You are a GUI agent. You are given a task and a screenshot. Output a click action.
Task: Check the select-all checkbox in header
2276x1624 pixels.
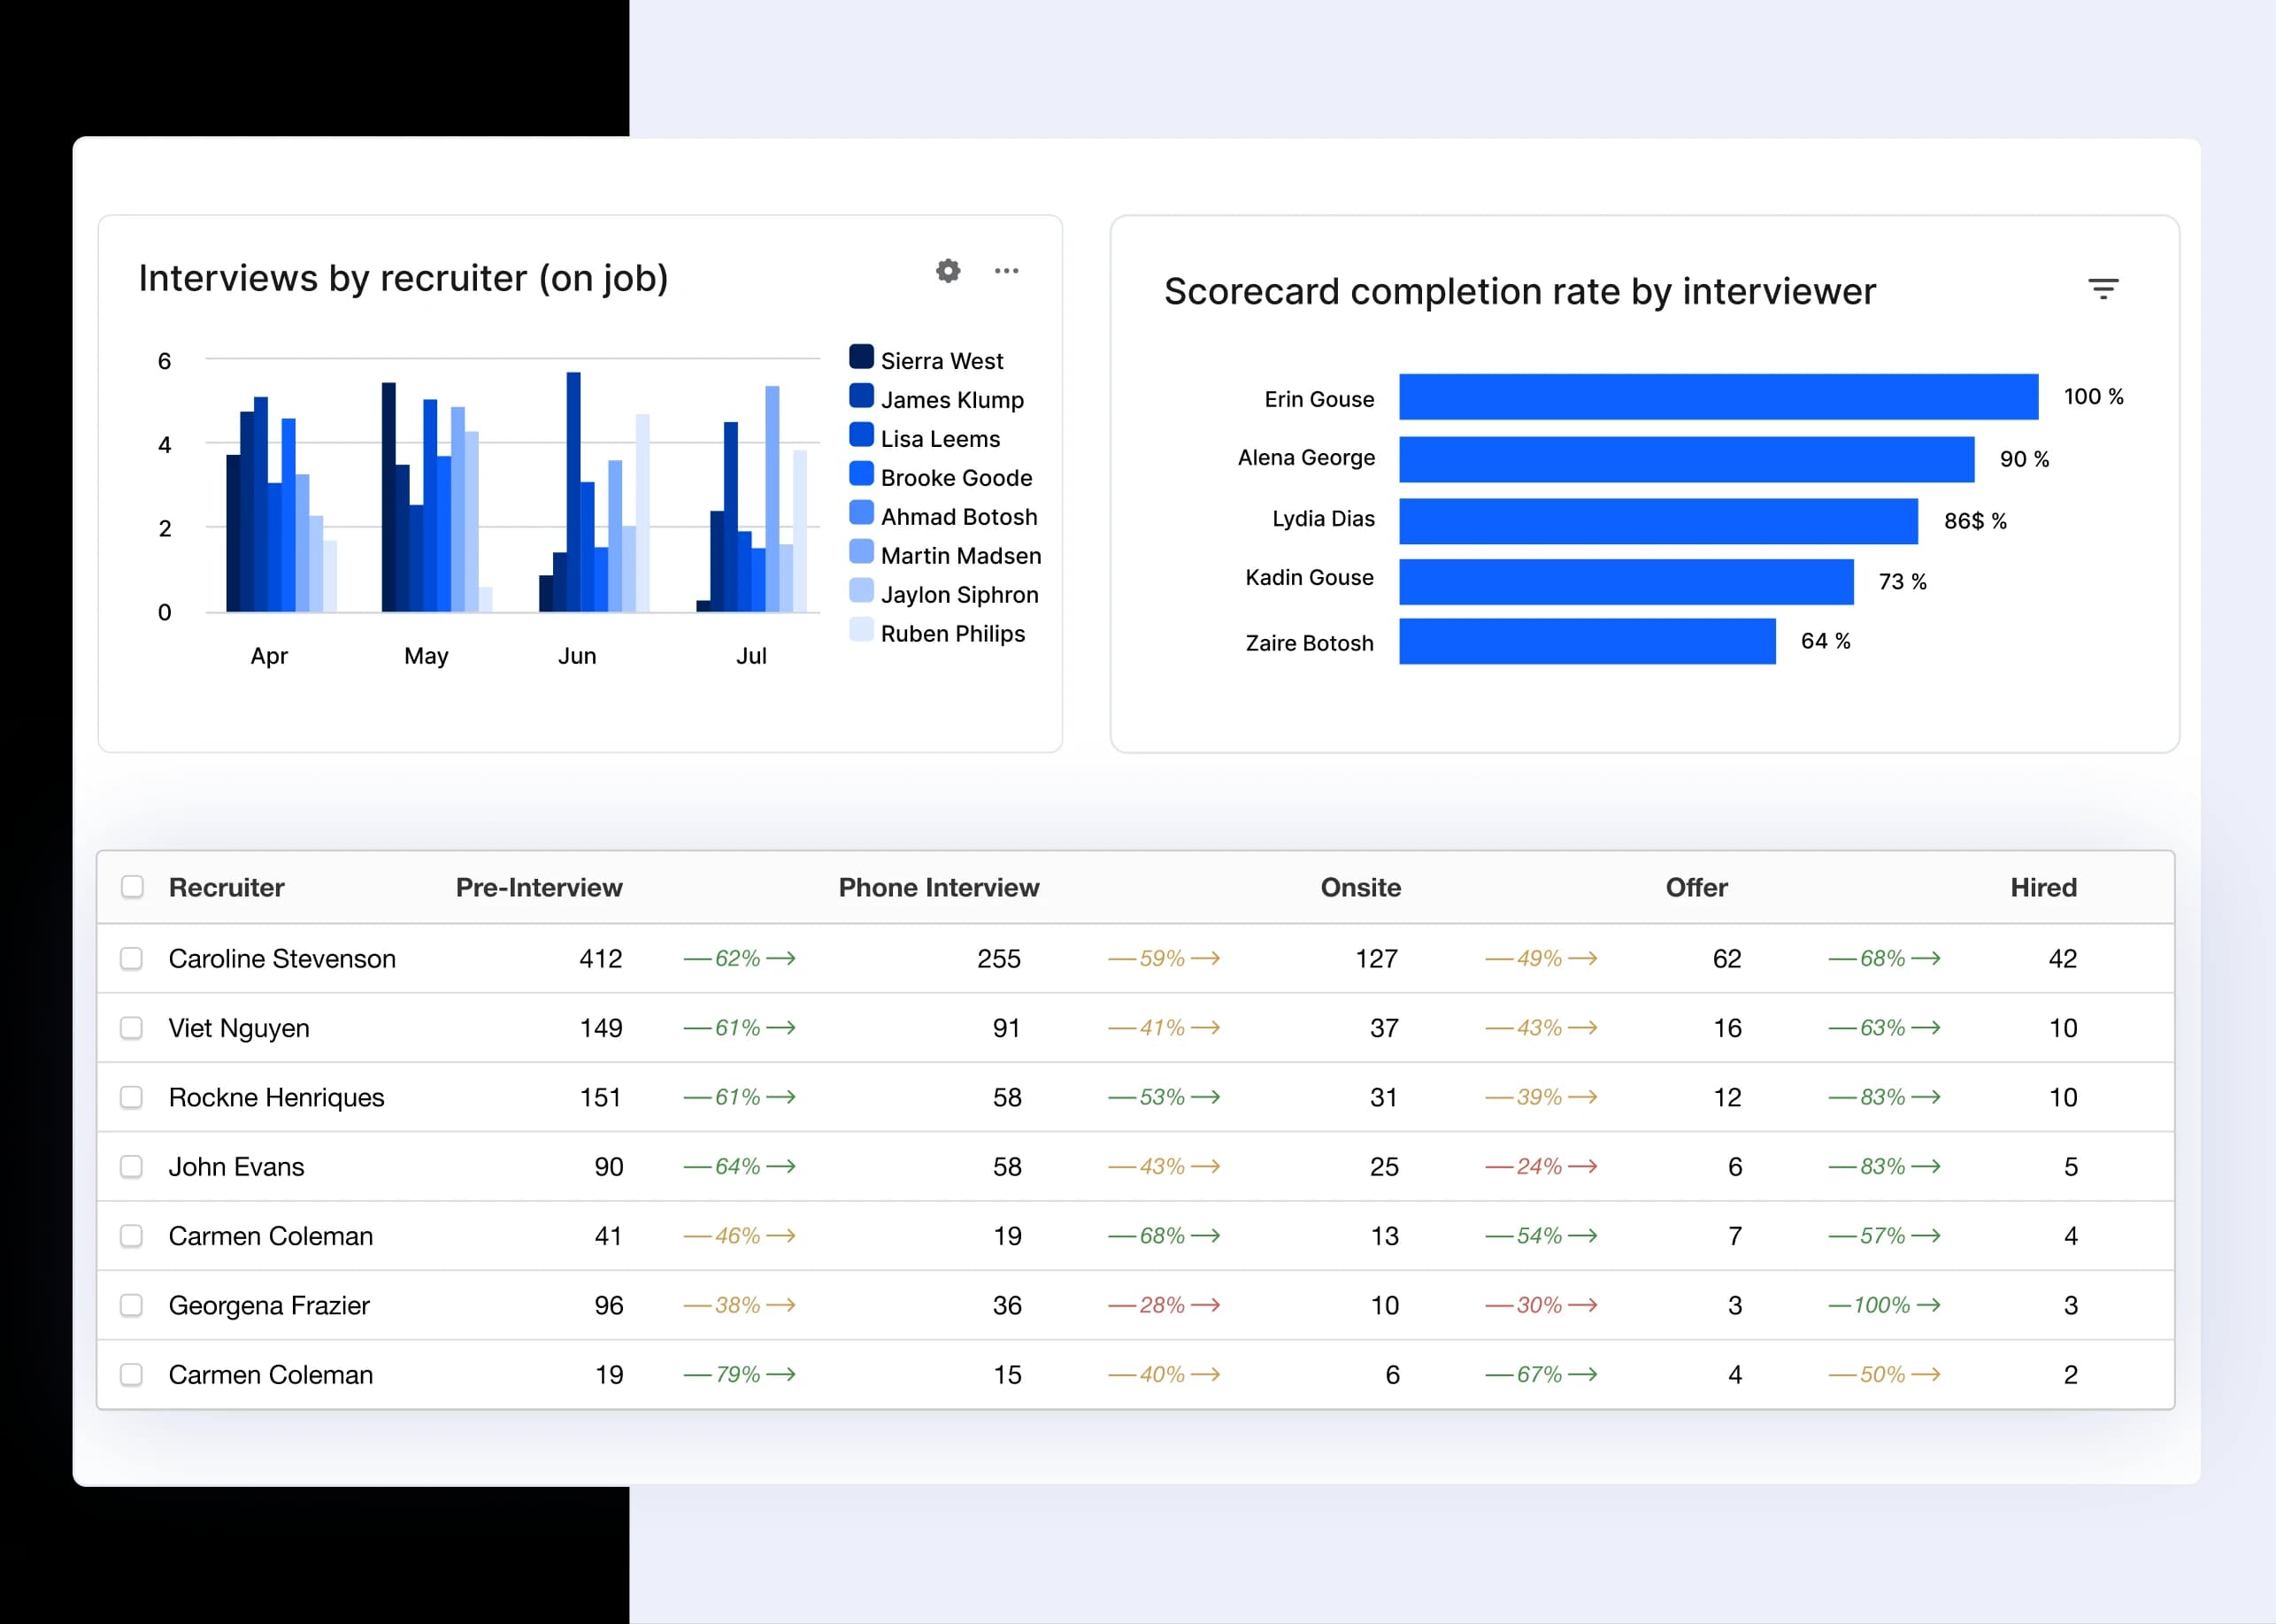132,887
